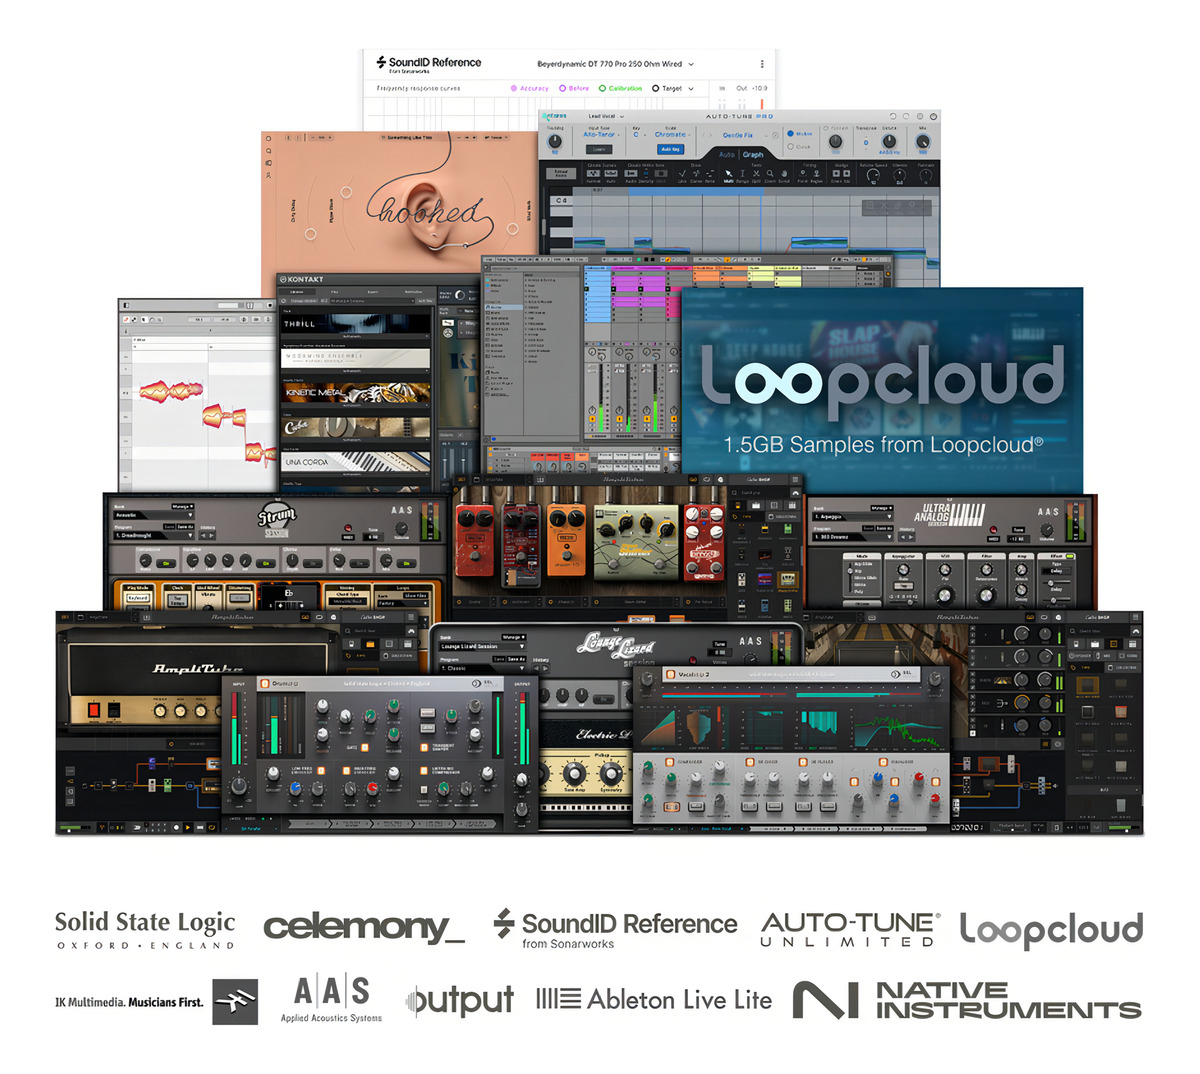The height and width of the screenshot is (1074, 1200).
Task: Click the Drumstrip power icon
Action: [x=264, y=684]
